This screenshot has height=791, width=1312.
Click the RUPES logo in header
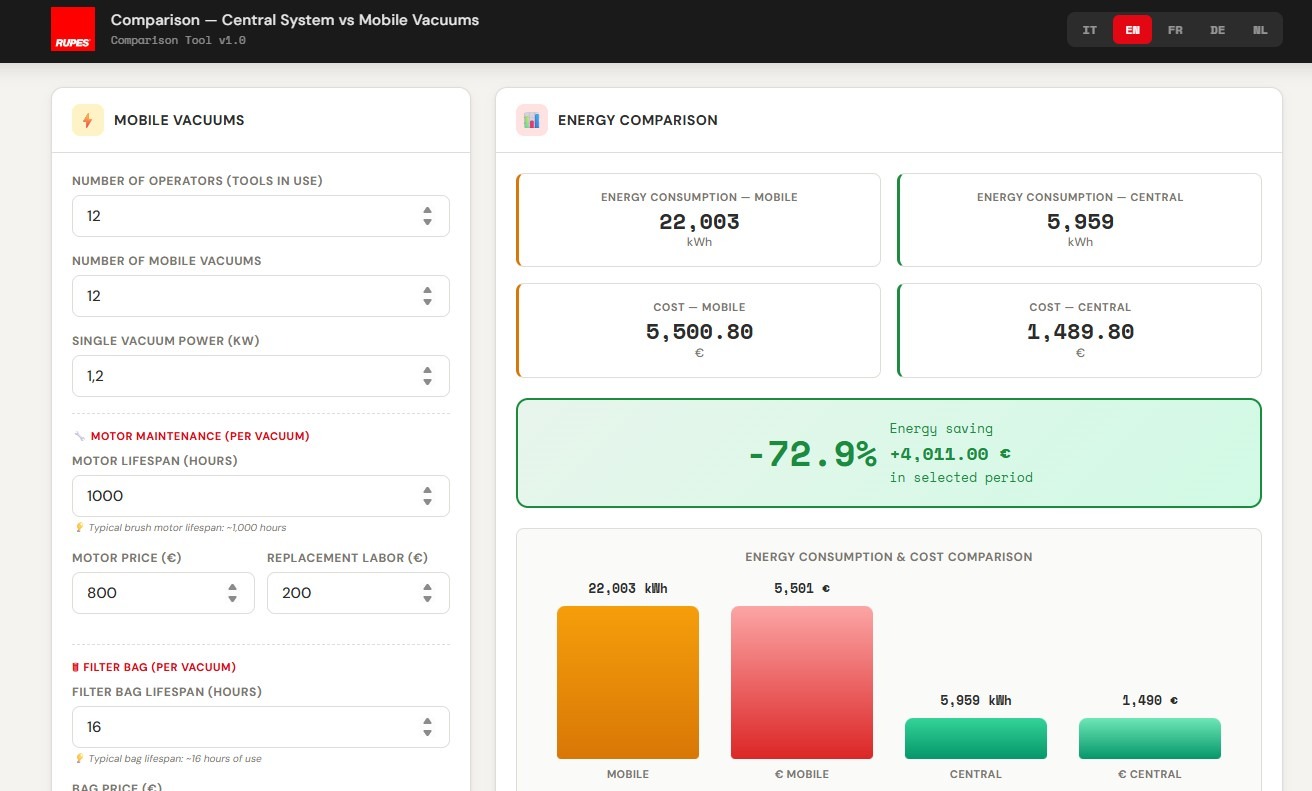[x=72, y=30]
